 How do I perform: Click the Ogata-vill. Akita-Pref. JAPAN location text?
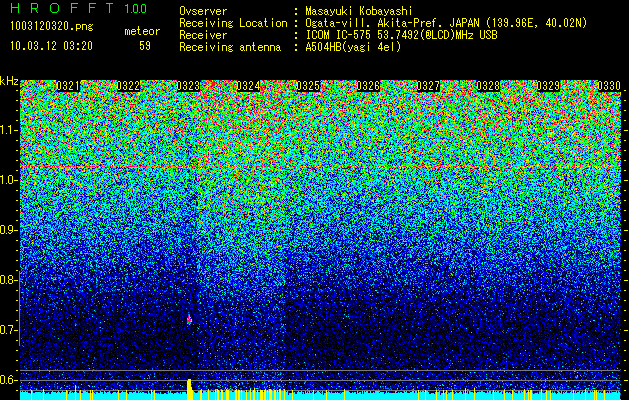446,23
